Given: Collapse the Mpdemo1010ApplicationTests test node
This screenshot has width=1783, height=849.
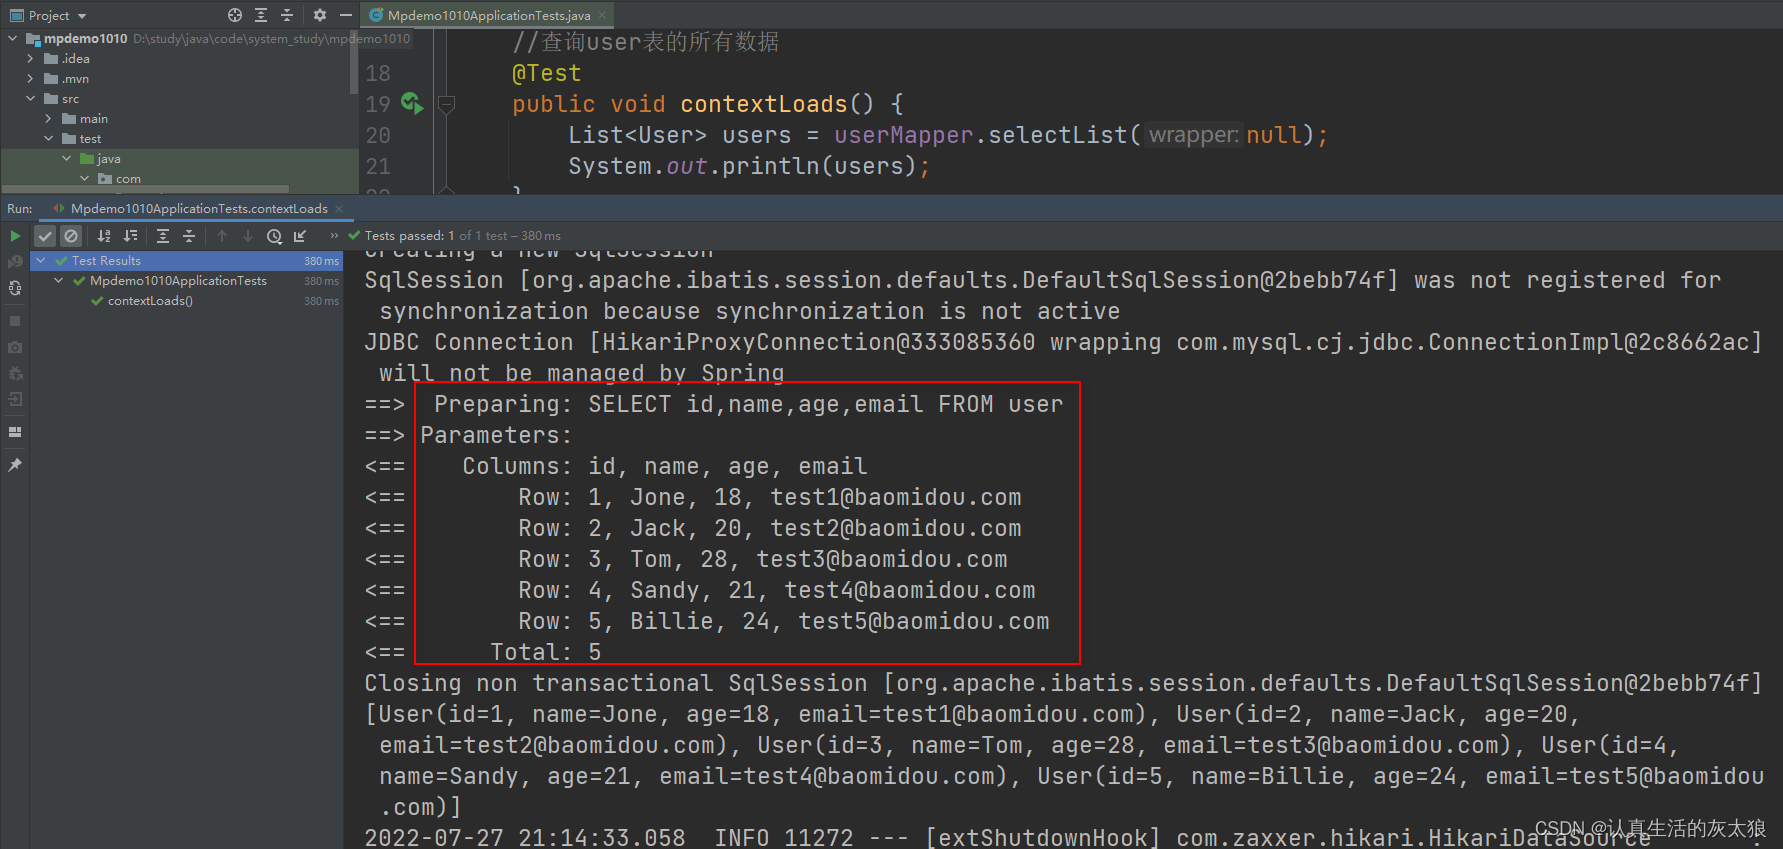Looking at the screenshot, I should point(58,280).
